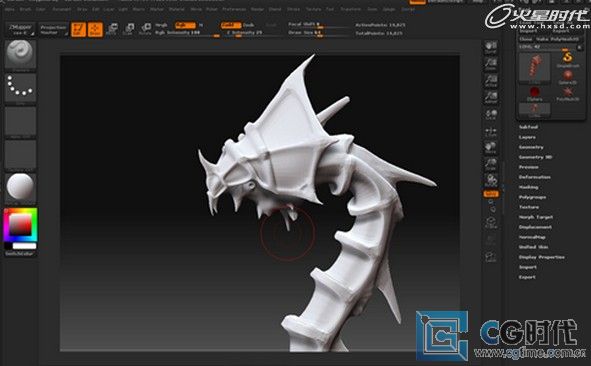Expand the Masking subpalette
591x366 pixels.
tap(528, 187)
